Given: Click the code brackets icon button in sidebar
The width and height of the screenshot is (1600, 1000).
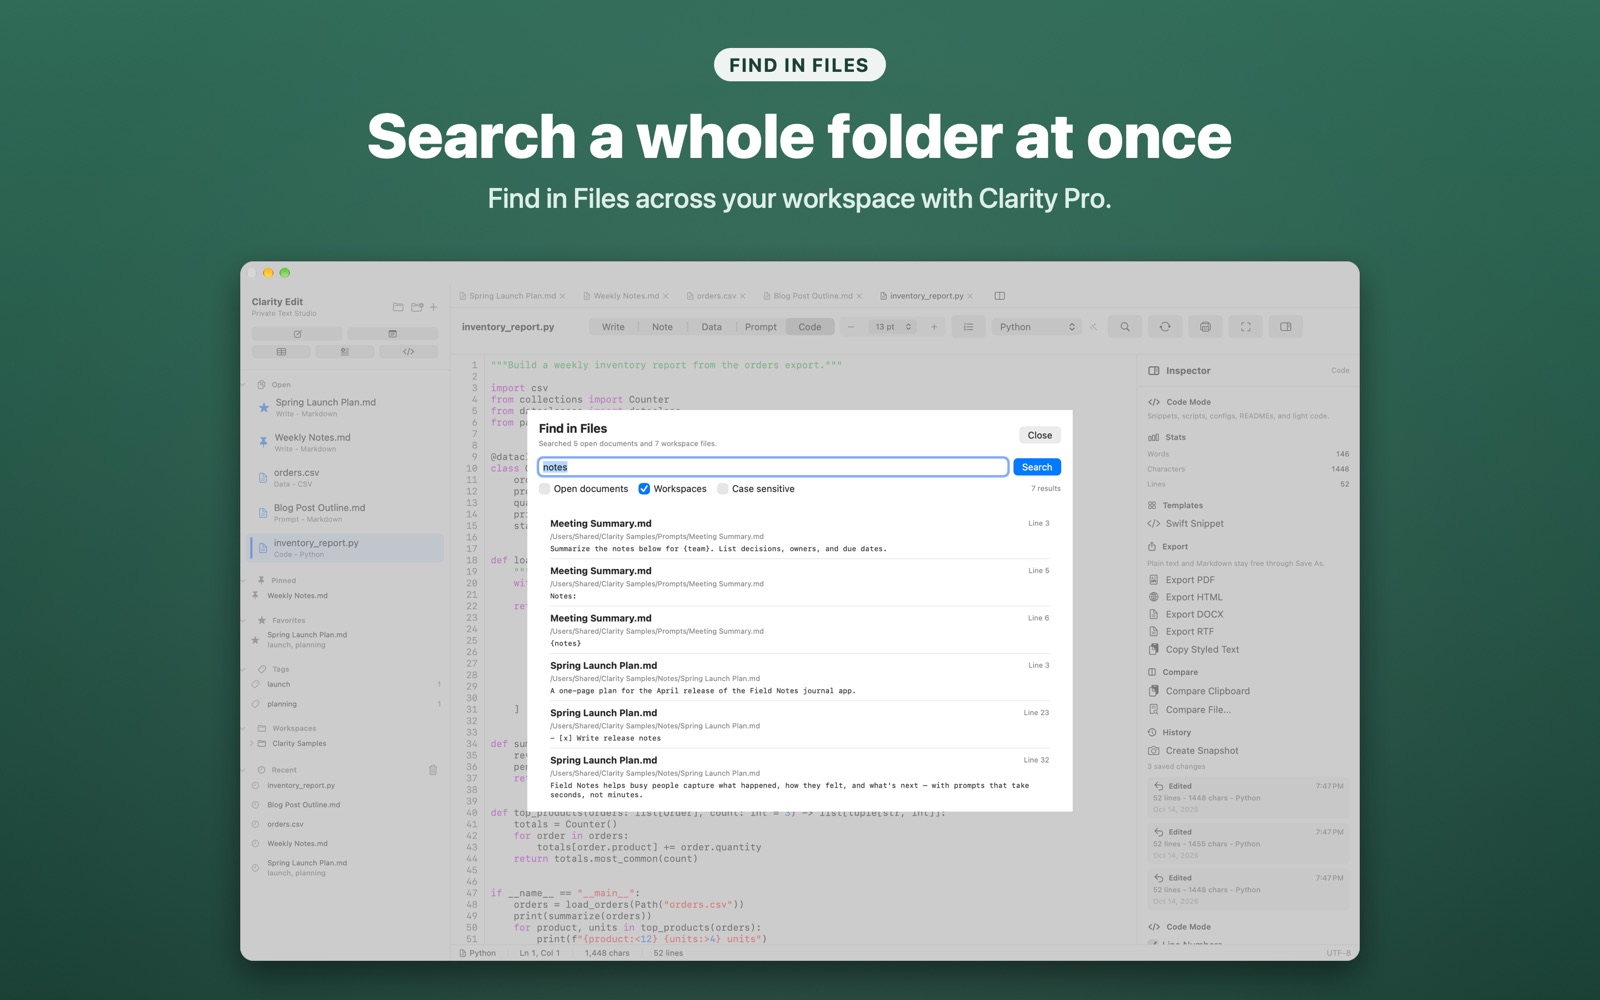Looking at the screenshot, I should click(x=408, y=352).
